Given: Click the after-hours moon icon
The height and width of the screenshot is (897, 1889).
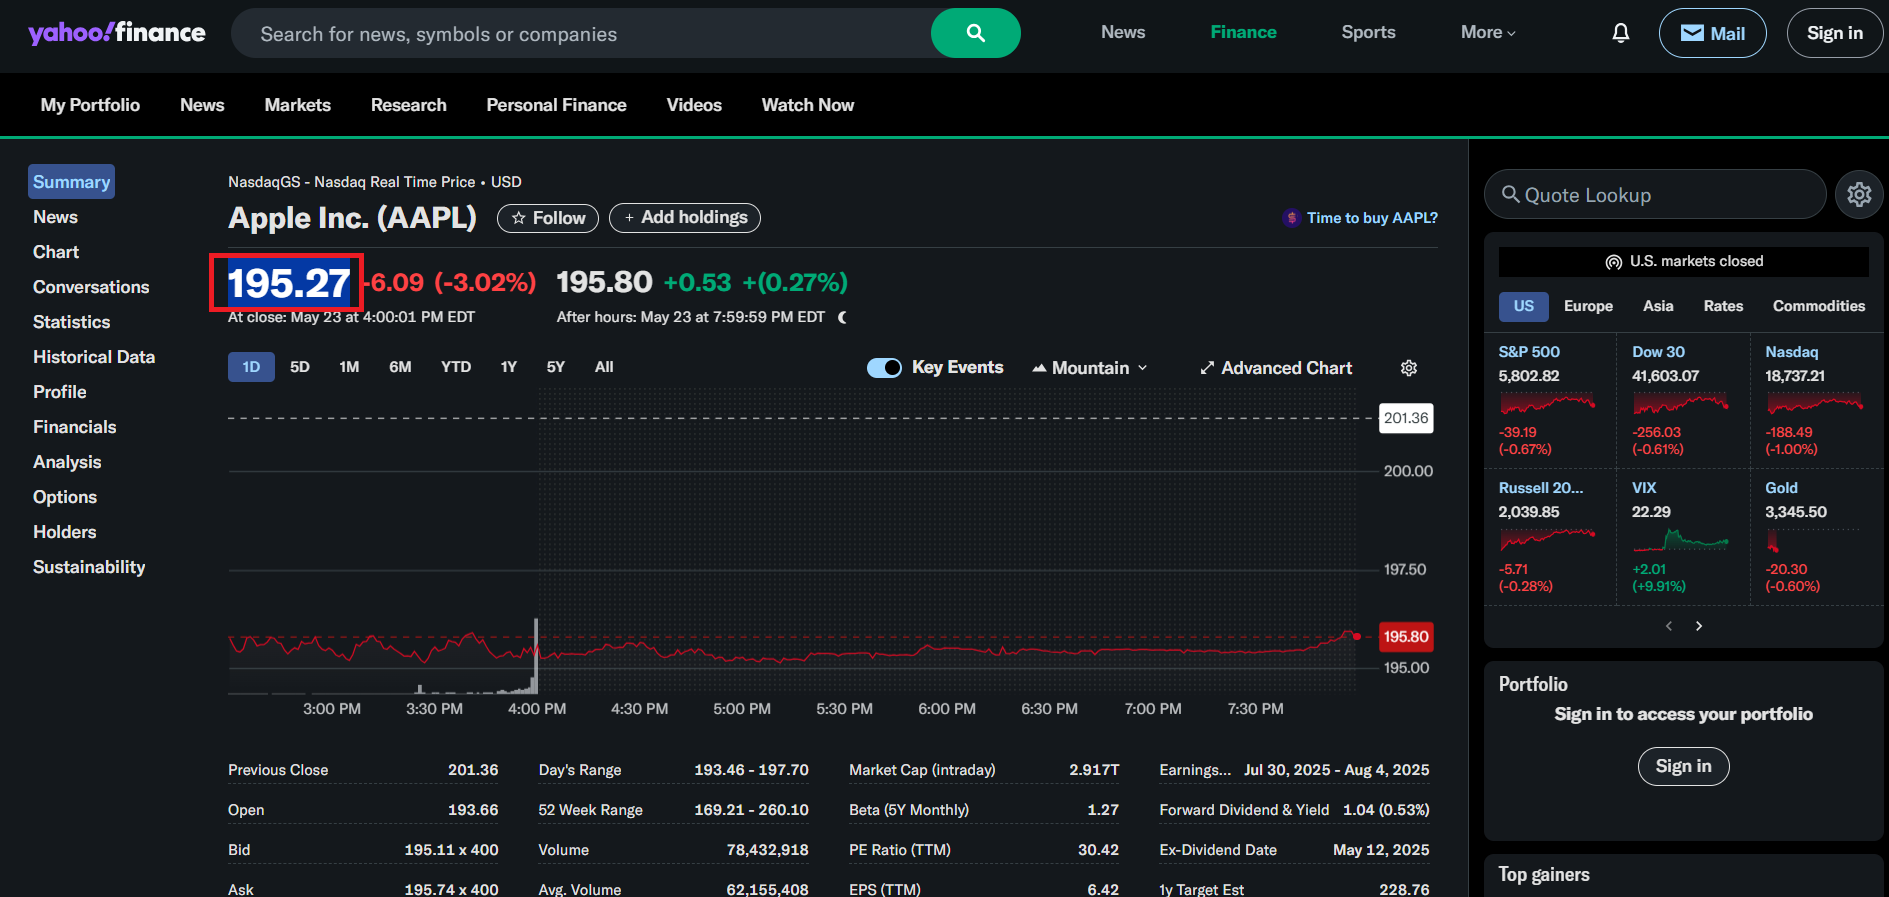Looking at the screenshot, I should (x=842, y=317).
